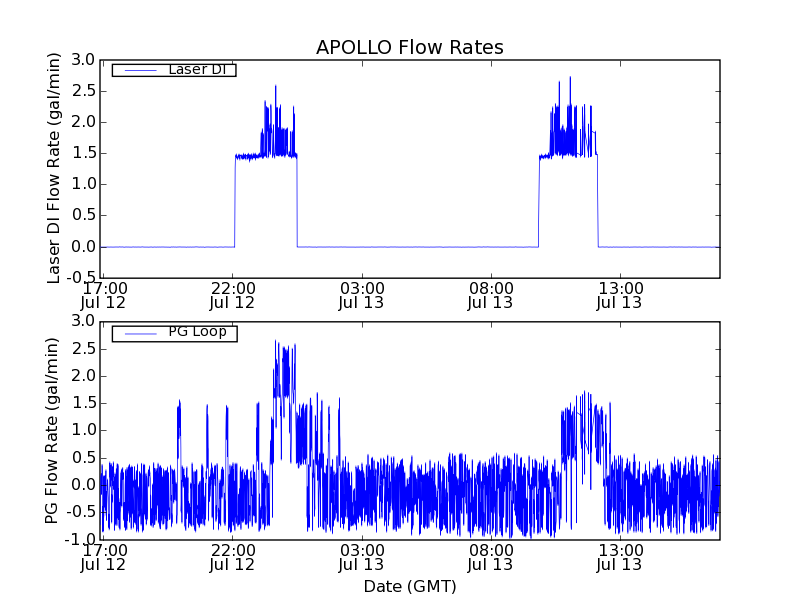800x600 pixels.
Task: Click the PG Loop legend line sample
Action: click(140, 333)
